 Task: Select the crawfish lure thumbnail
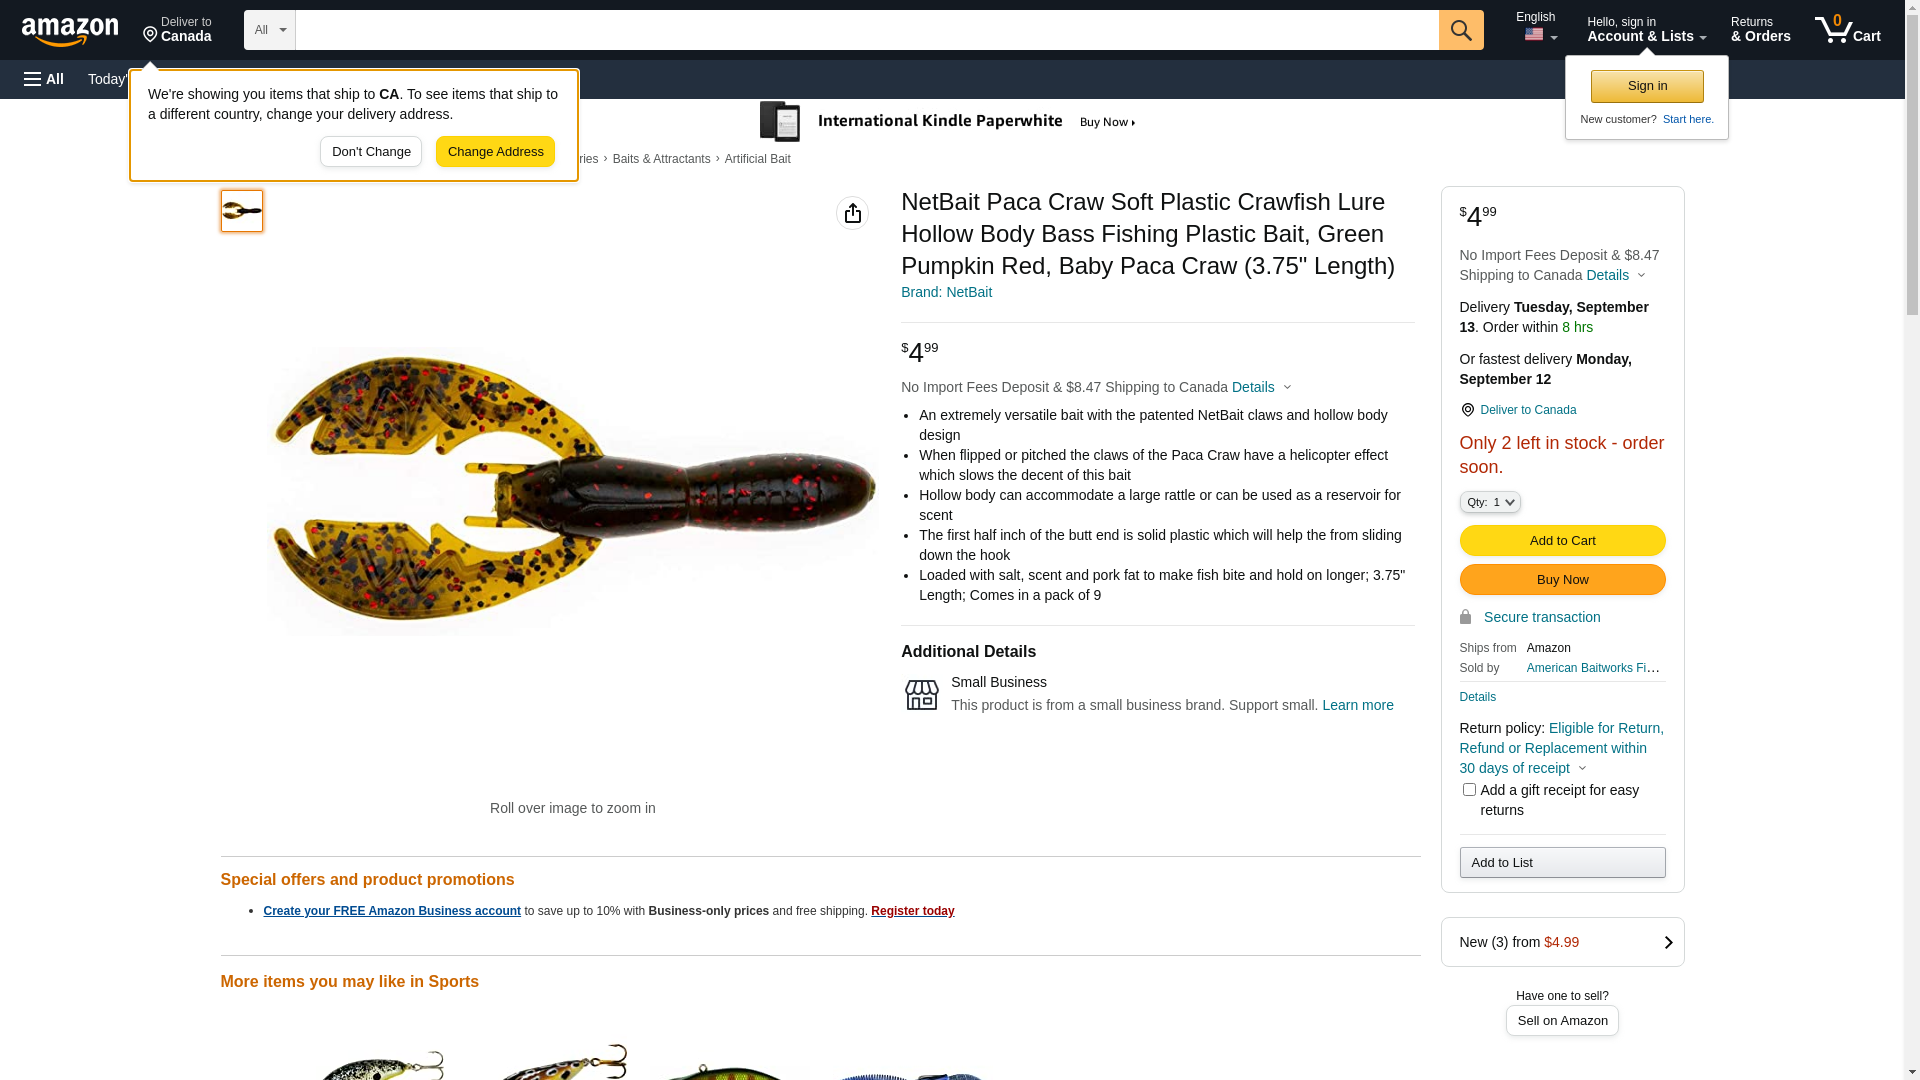coord(242,211)
